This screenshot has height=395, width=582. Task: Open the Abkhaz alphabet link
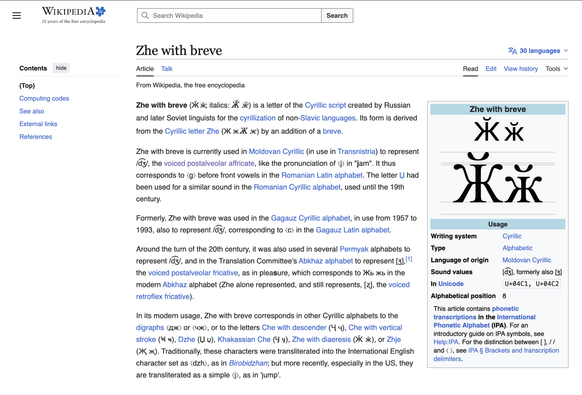tap(326, 261)
